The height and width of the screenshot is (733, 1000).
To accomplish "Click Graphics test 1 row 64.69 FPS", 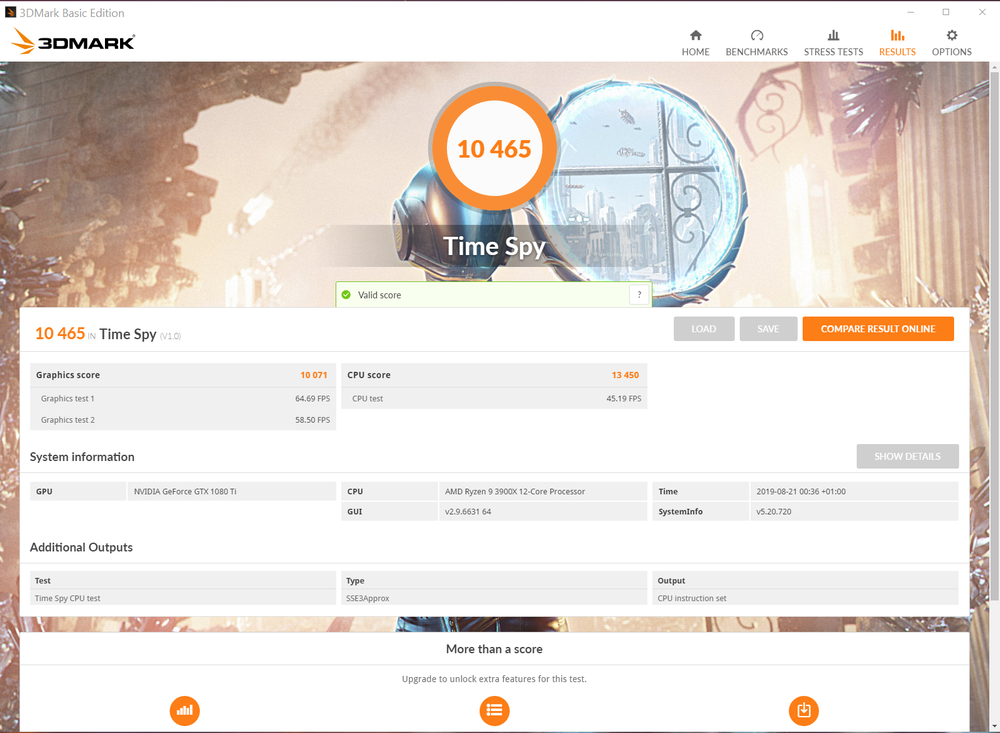I will tap(183, 399).
